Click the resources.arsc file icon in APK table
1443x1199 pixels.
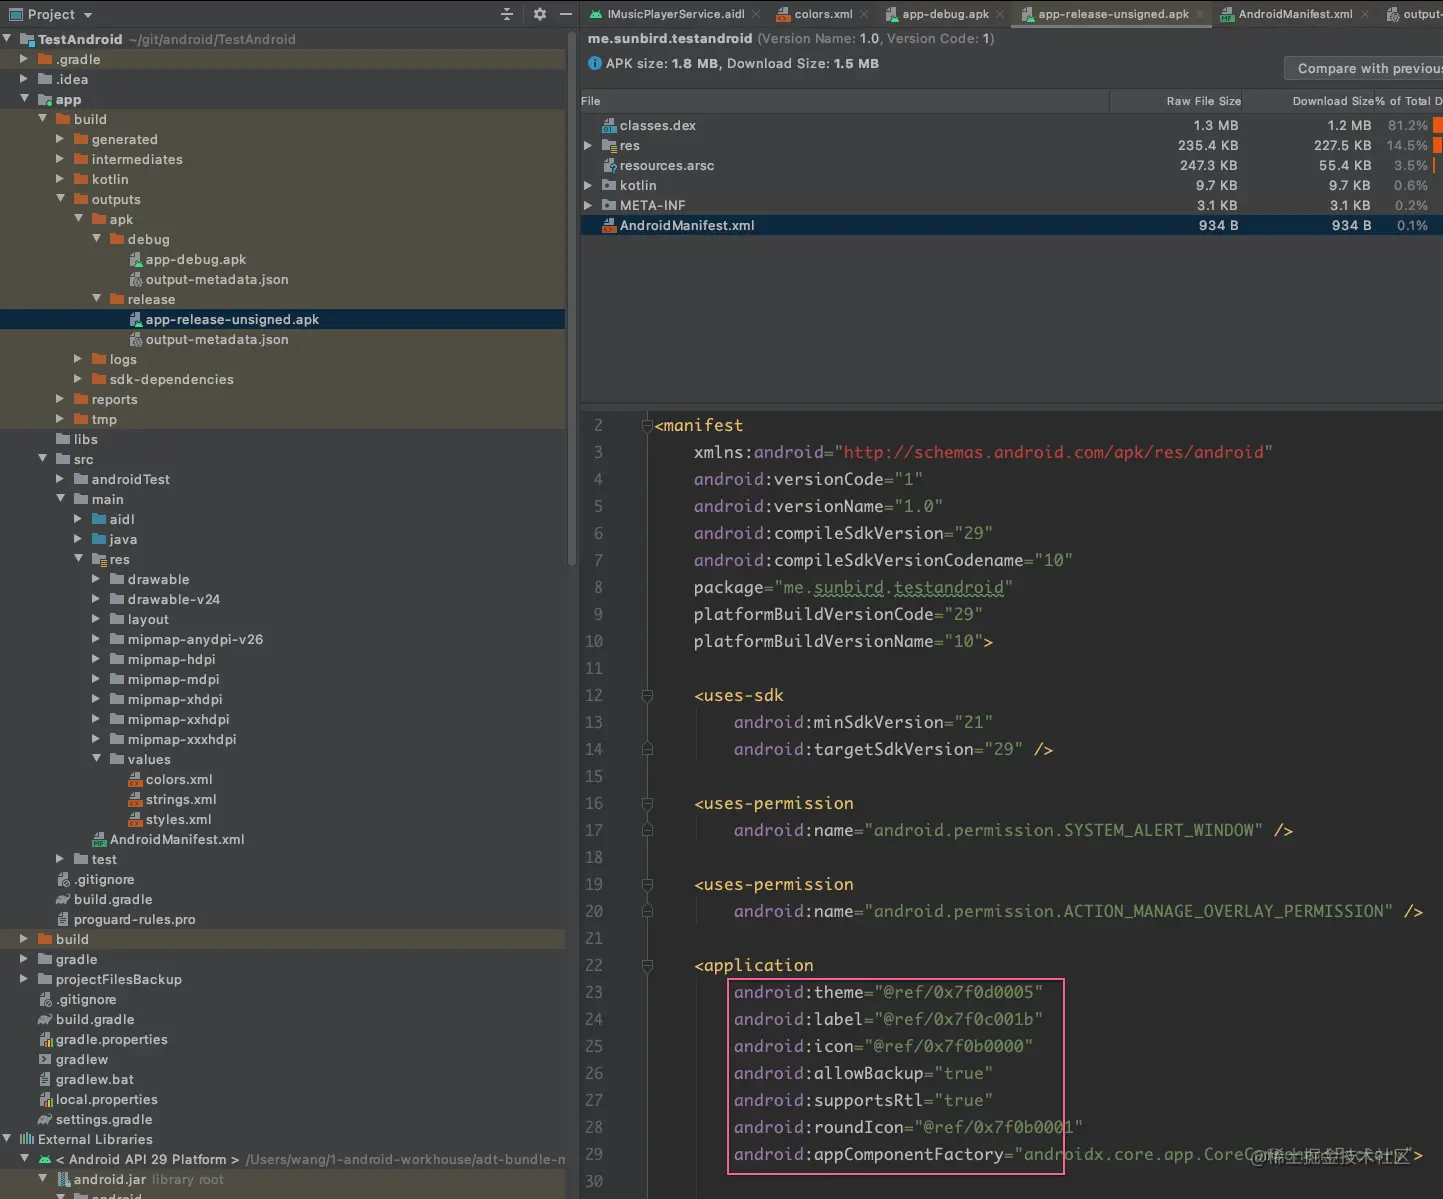click(608, 165)
